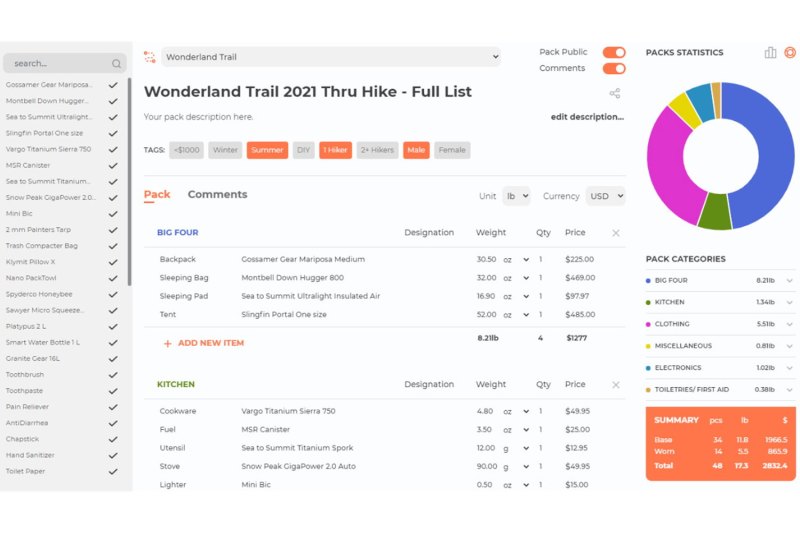This screenshot has width=800, height=533.
Task: Switch to donut chart statistics view
Action: click(790, 53)
